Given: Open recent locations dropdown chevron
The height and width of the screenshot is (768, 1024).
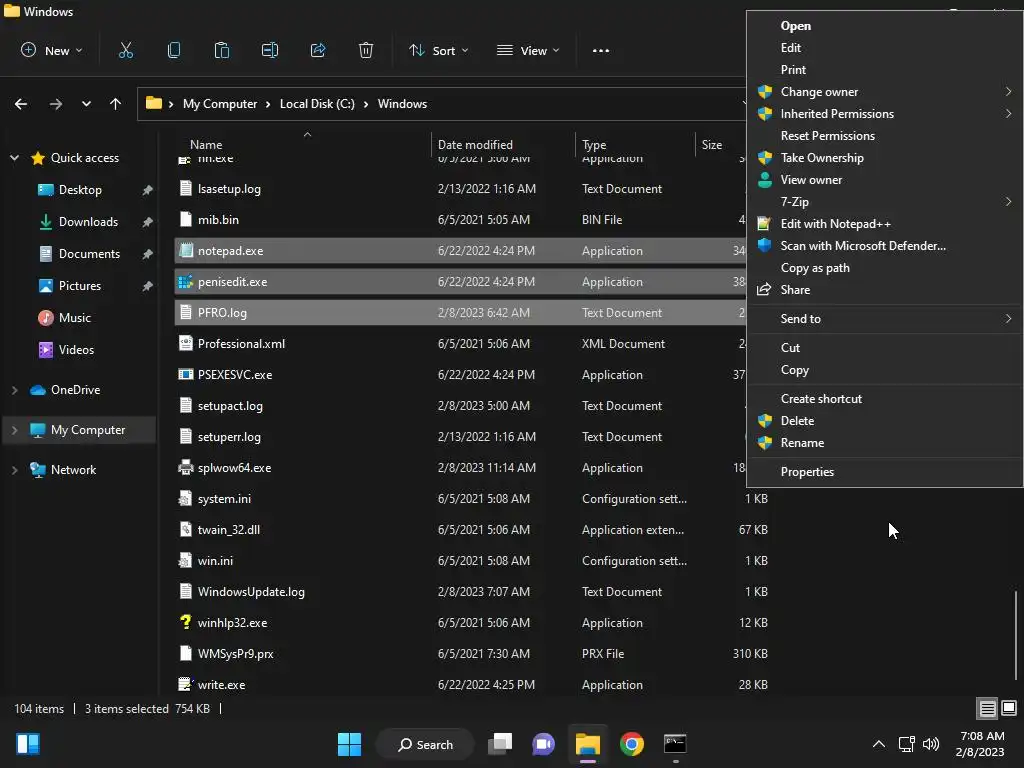Looking at the screenshot, I should [86, 104].
